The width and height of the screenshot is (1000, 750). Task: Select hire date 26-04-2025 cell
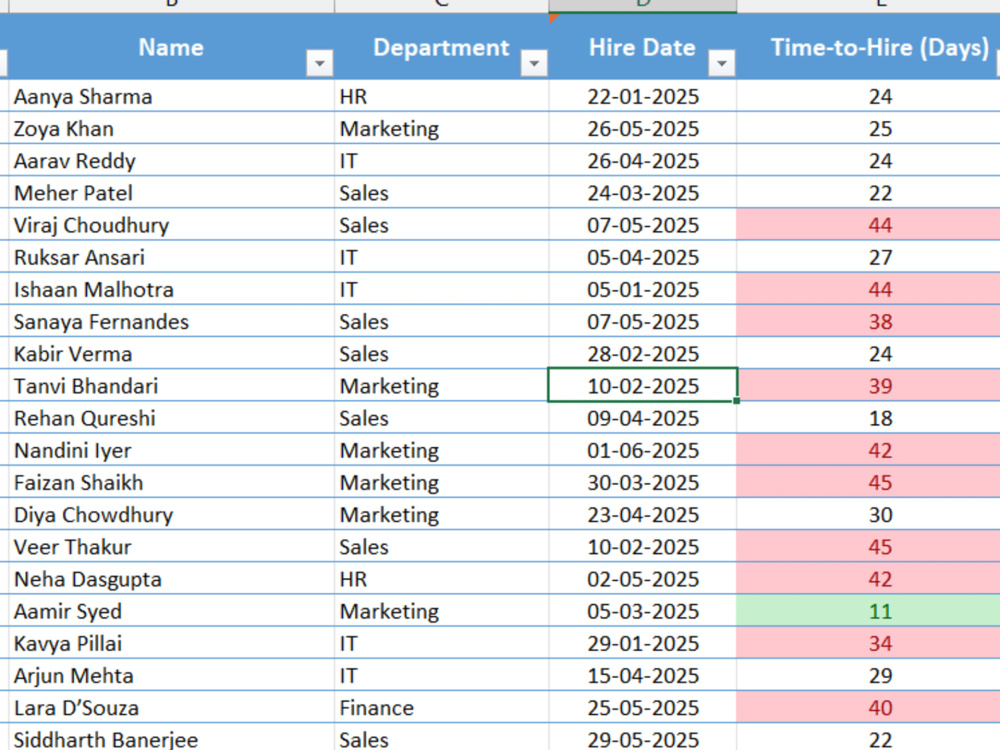[x=642, y=161]
